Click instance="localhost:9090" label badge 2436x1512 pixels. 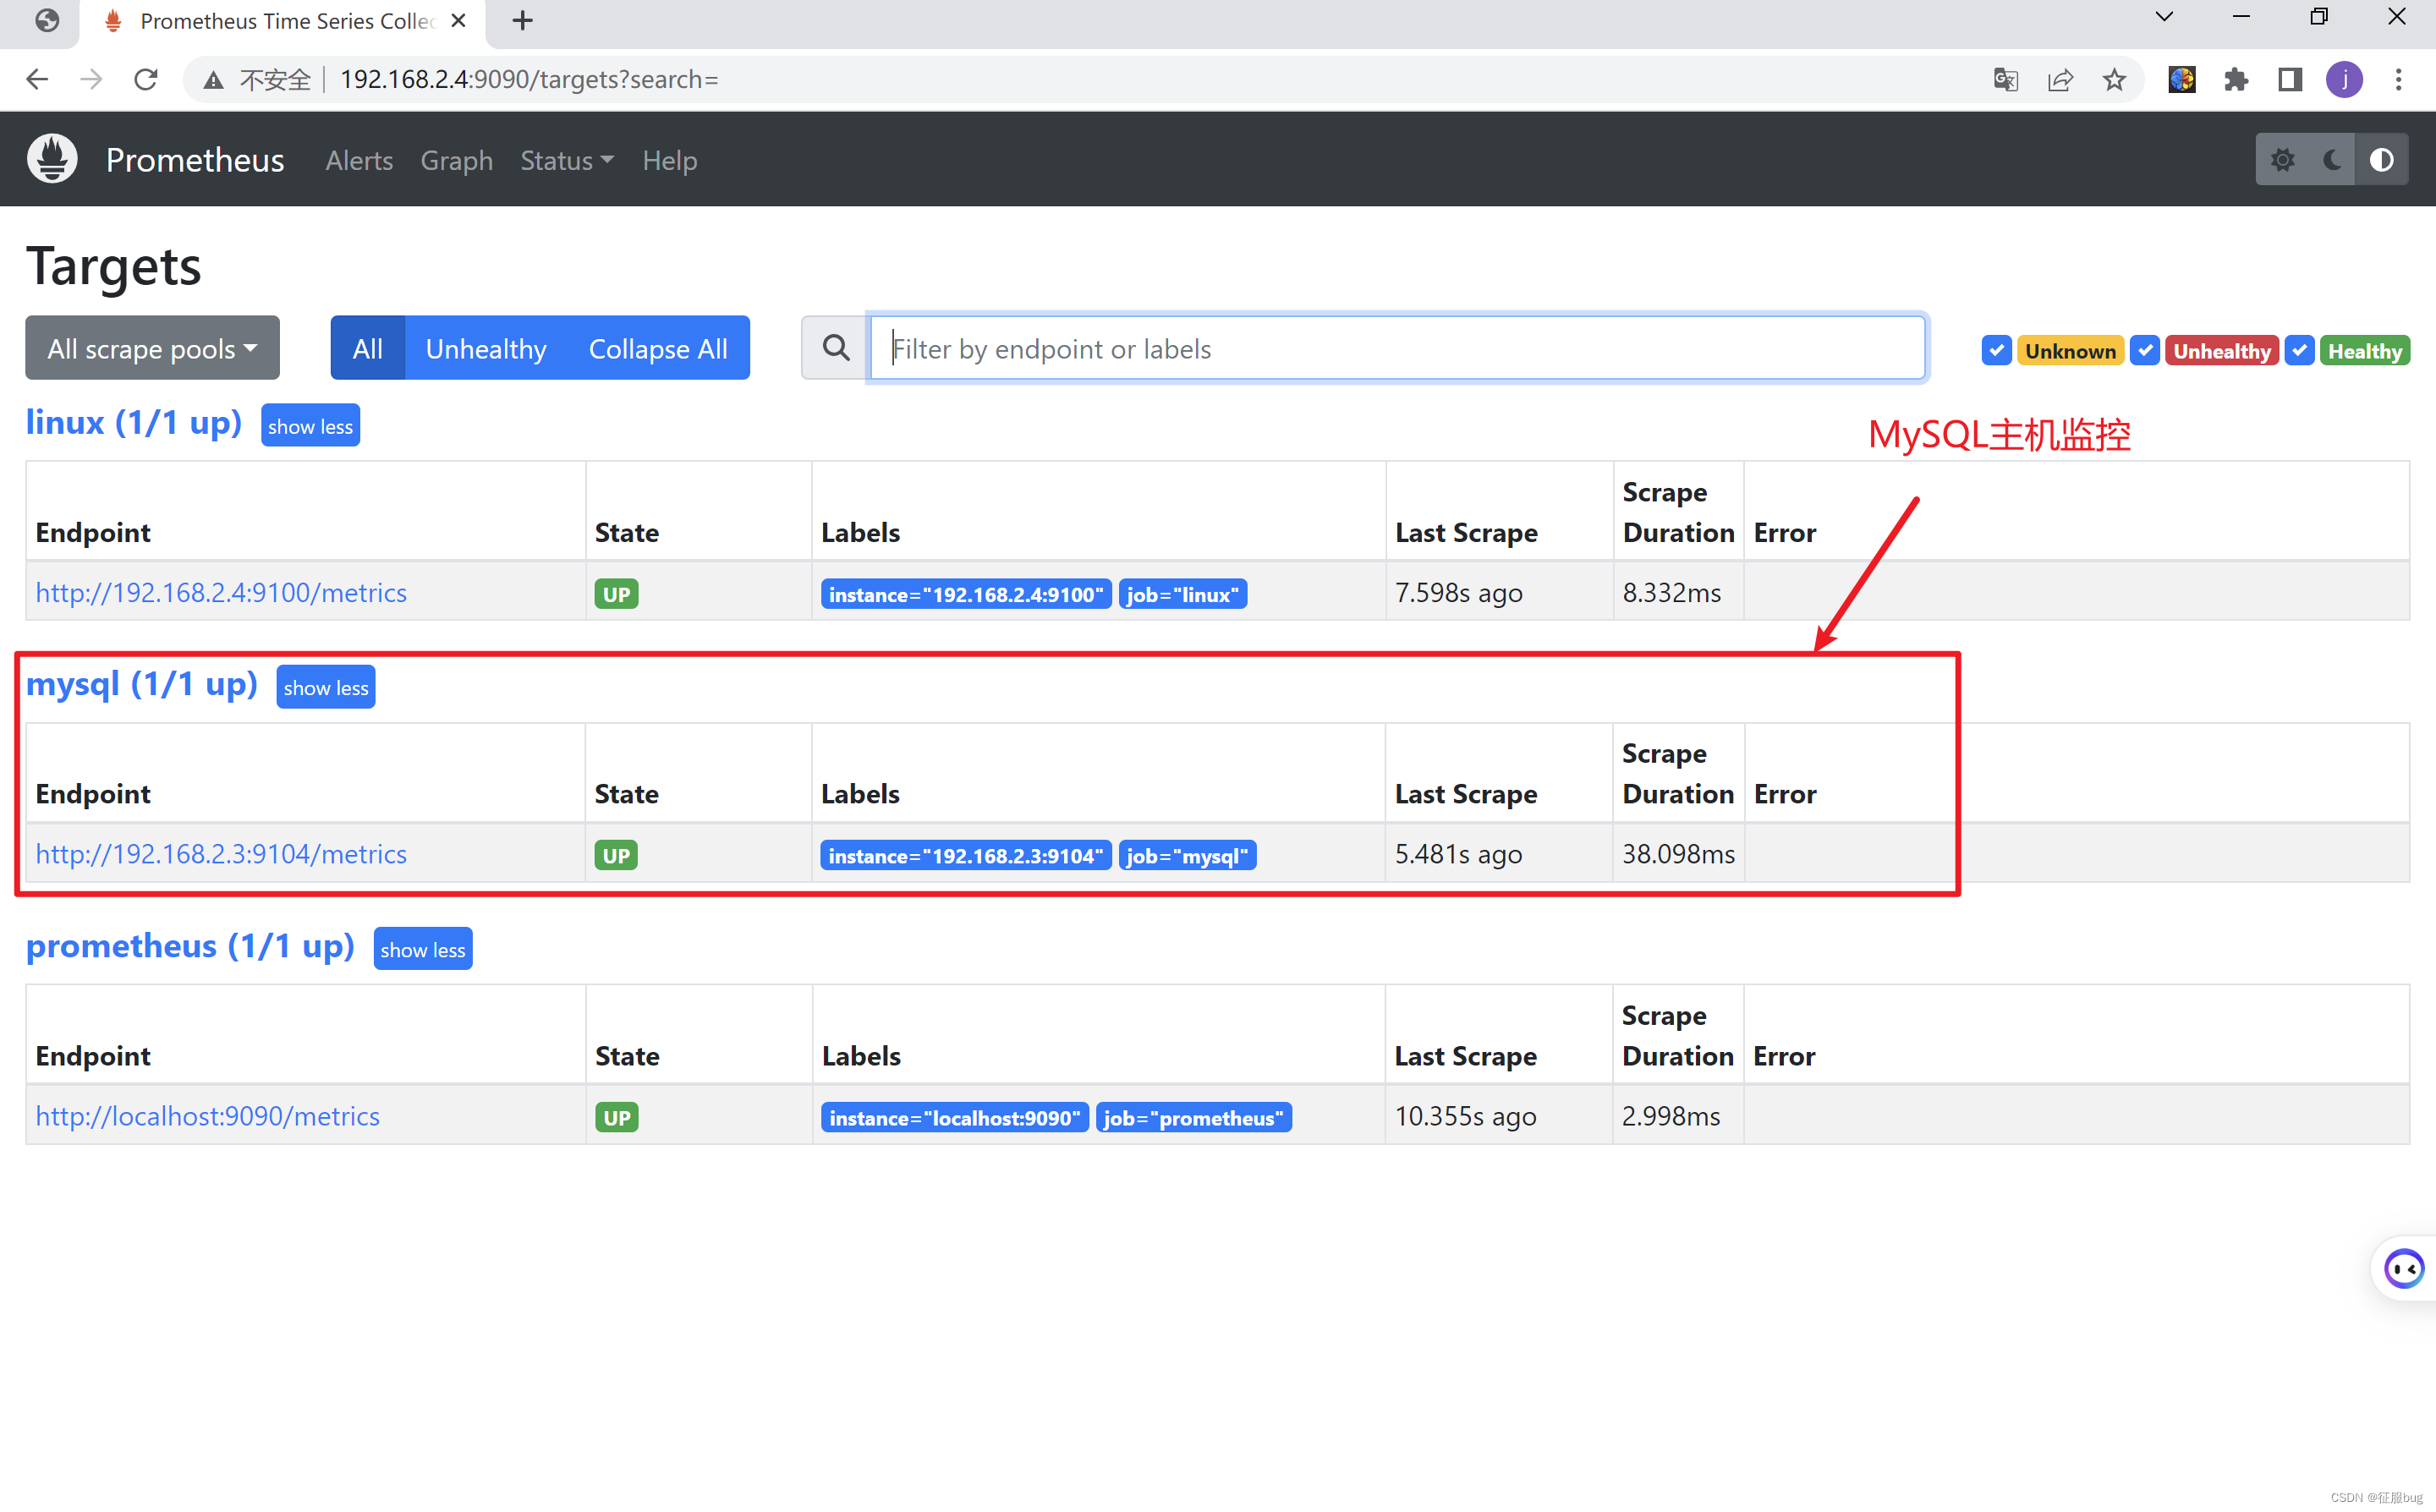[955, 1118]
